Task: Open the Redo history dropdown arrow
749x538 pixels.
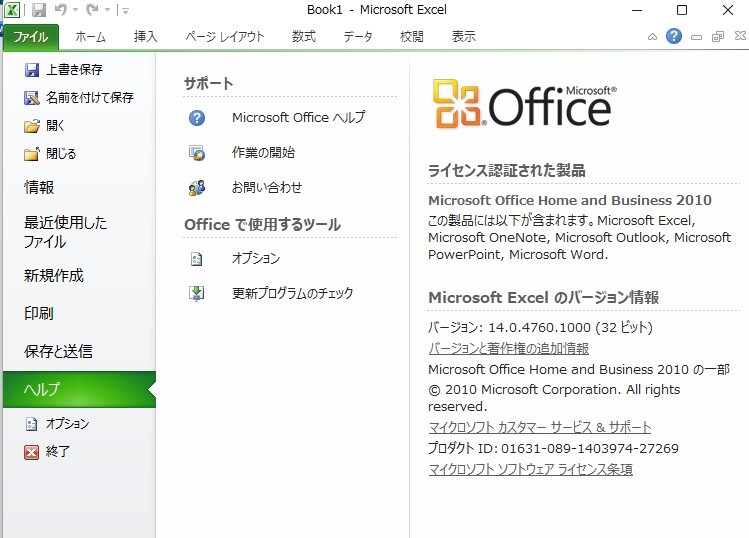Action: pos(107,10)
